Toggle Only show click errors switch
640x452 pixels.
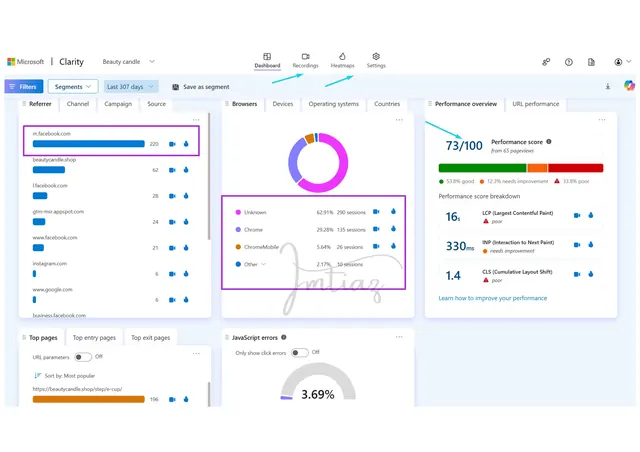pyautogui.click(x=300, y=352)
